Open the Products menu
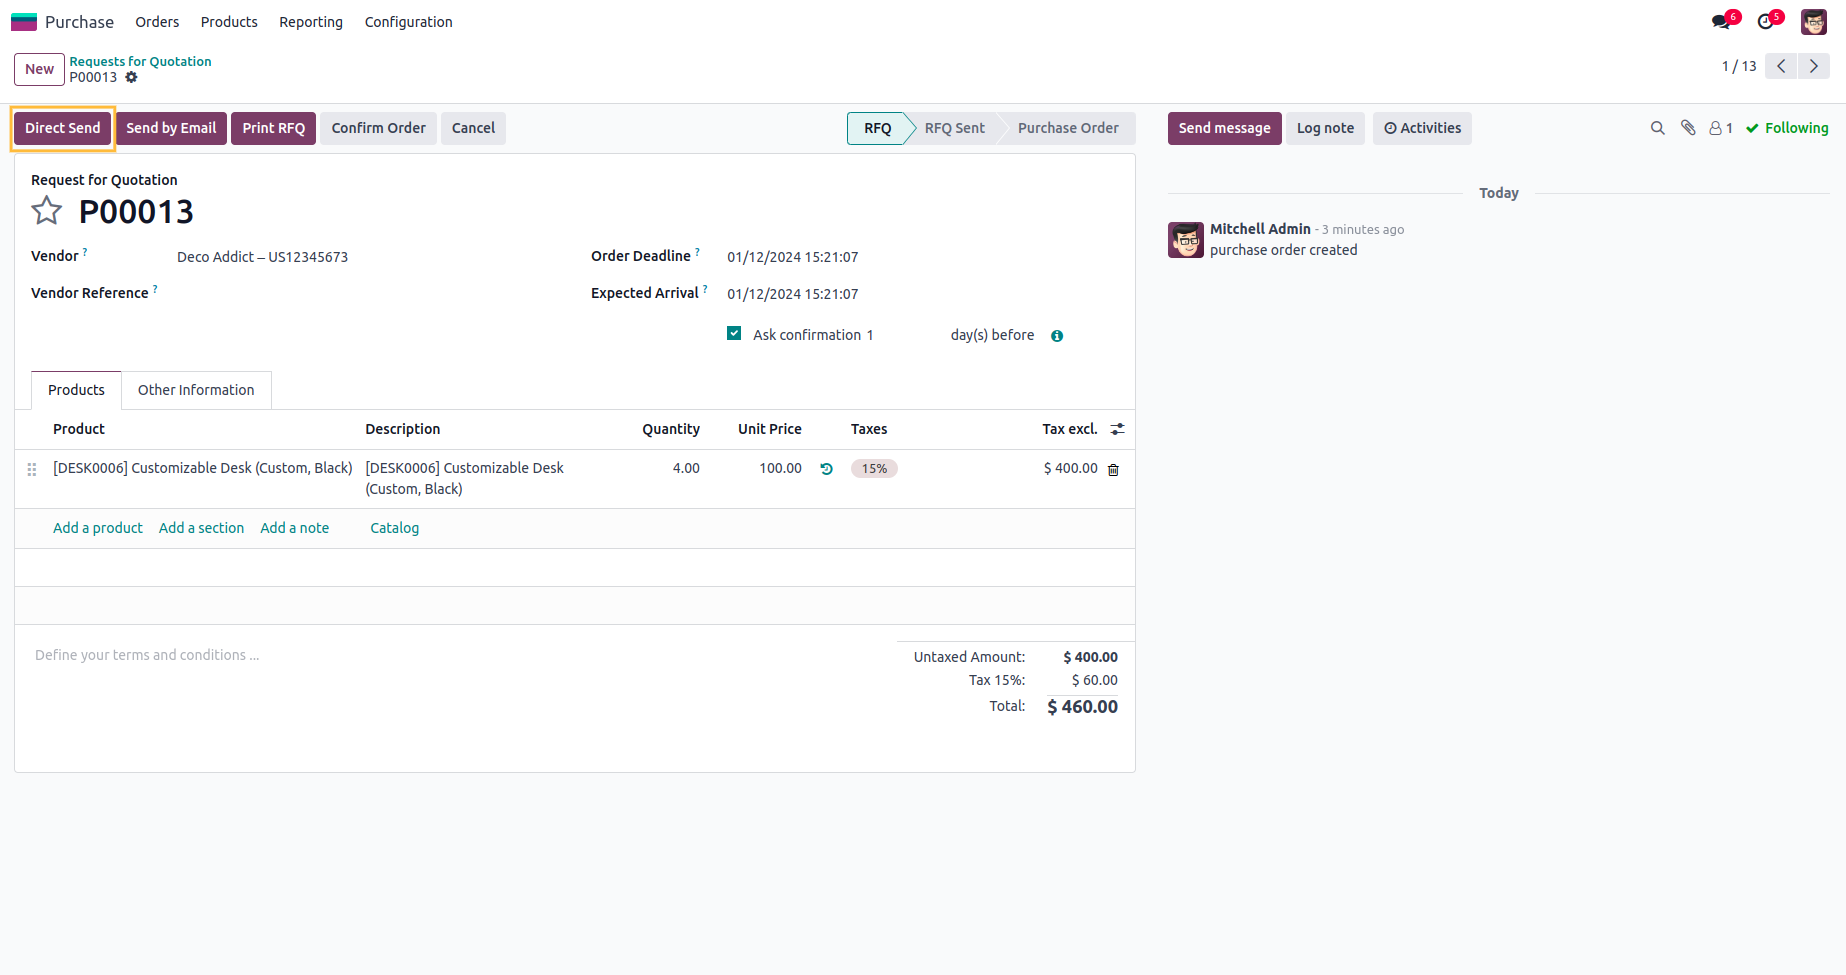1846x975 pixels. (229, 22)
